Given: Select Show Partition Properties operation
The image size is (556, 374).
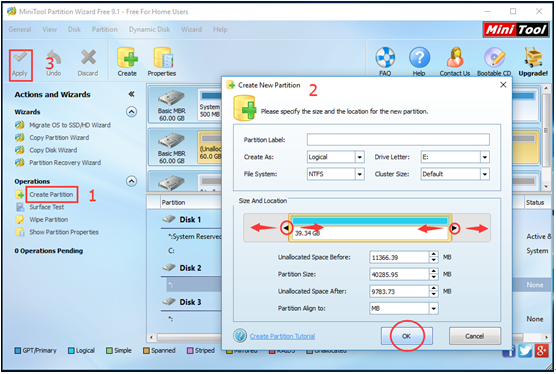Looking at the screenshot, I should (x=64, y=232).
